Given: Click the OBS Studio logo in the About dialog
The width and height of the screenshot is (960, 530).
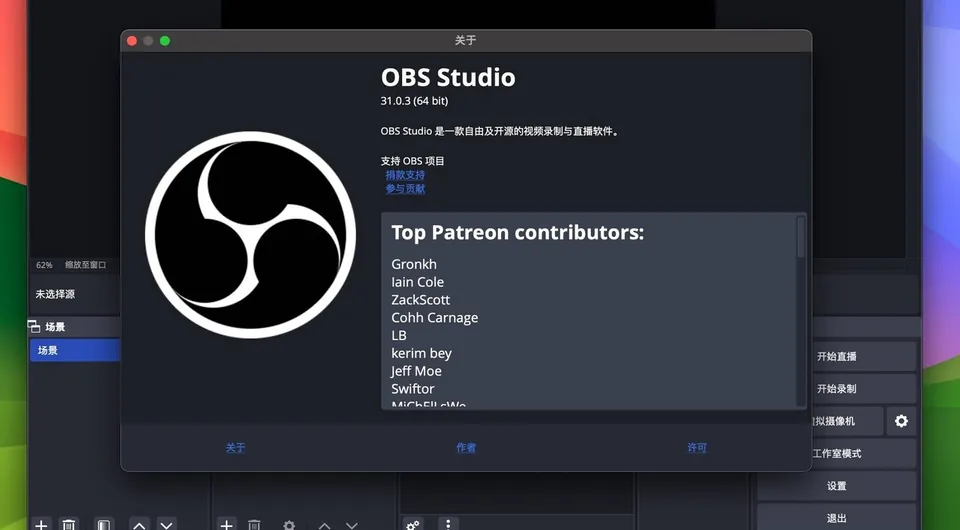Looking at the screenshot, I should point(250,235).
